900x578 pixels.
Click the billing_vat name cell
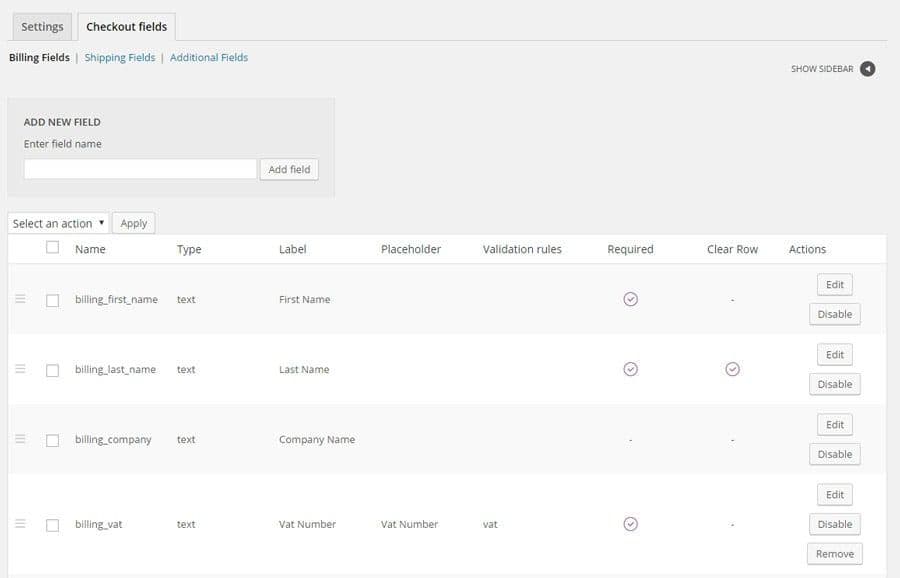click(x=99, y=525)
